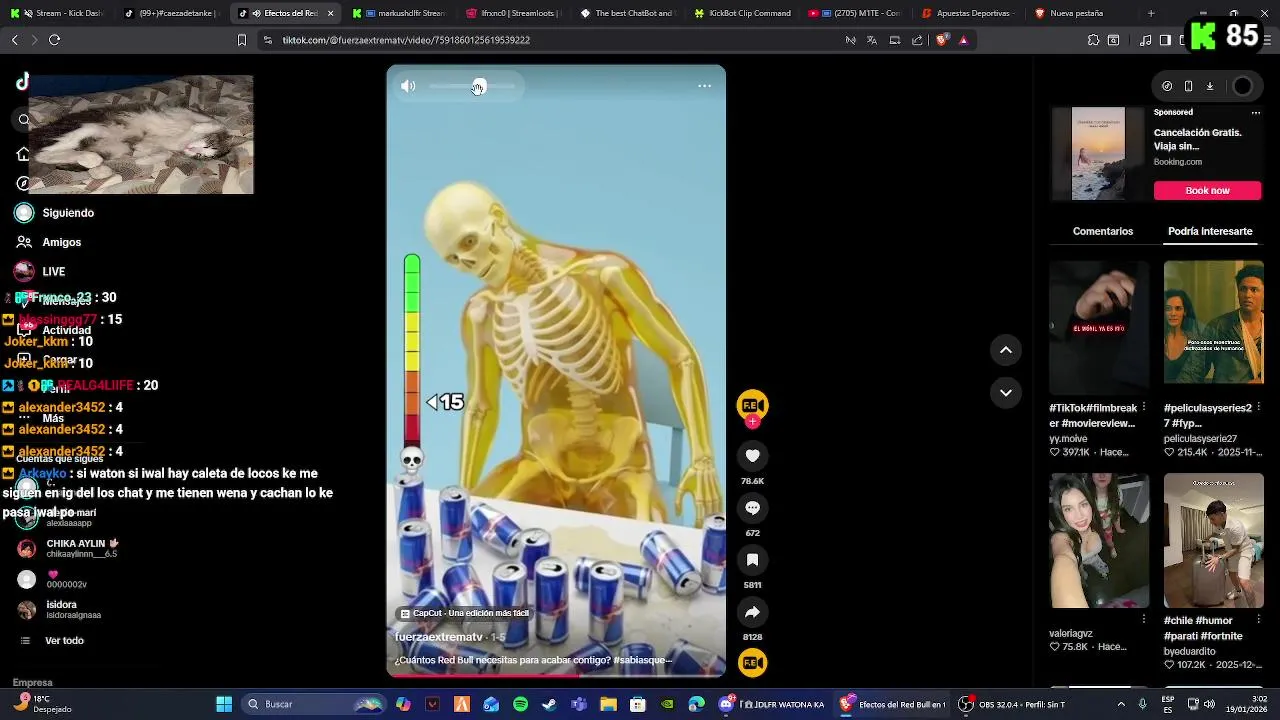
Task: Open options menu beside valeriagvz
Action: pyautogui.click(x=1143, y=620)
